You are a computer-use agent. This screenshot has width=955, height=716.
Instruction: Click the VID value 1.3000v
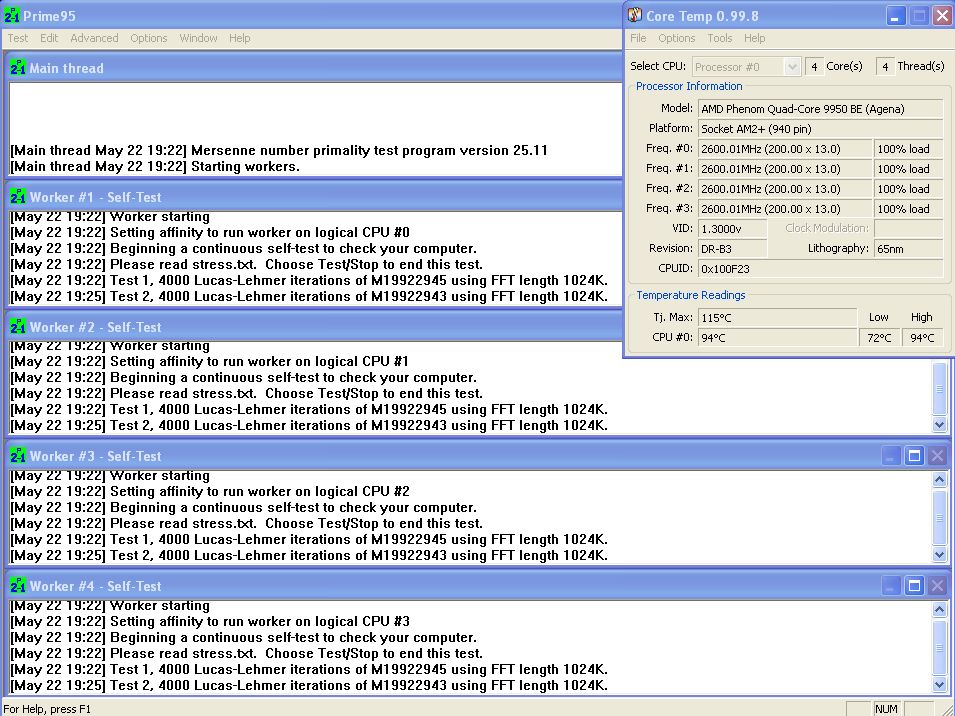[733, 229]
